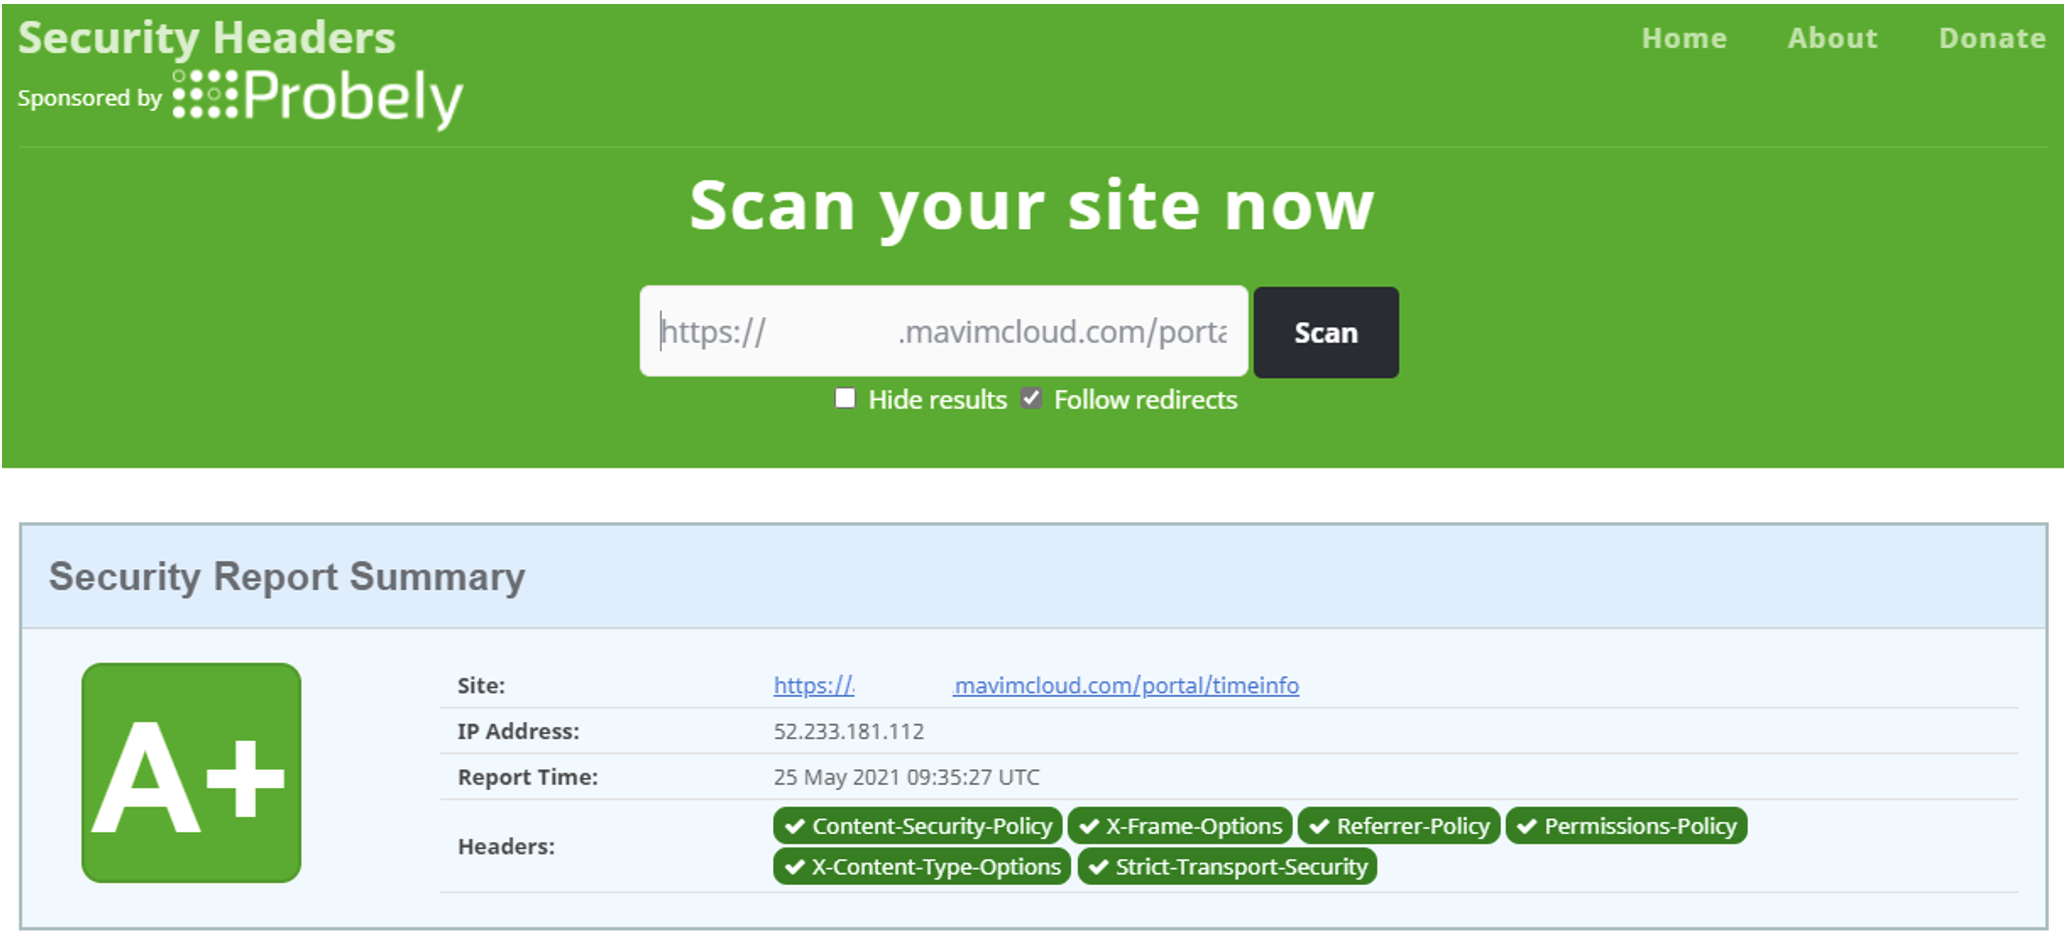The height and width of the screenshot is (932, 2066).
Task: Click the IP Address: row label
Action: pos(518,731)
